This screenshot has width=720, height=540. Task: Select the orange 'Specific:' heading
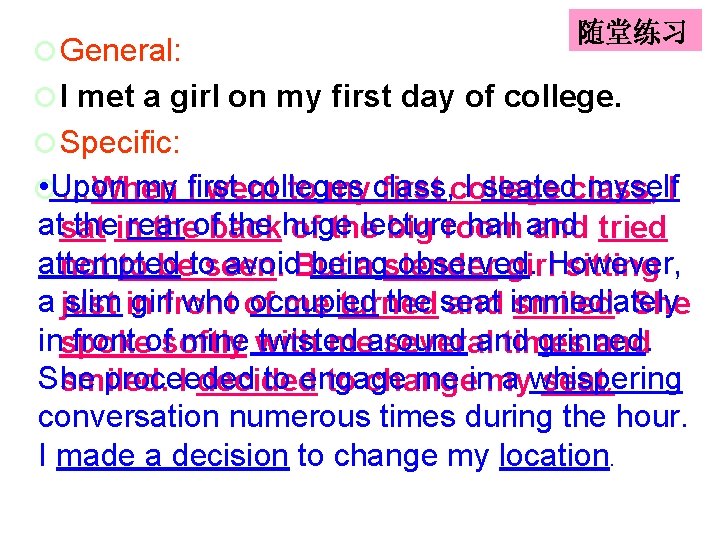coord(120,142)
